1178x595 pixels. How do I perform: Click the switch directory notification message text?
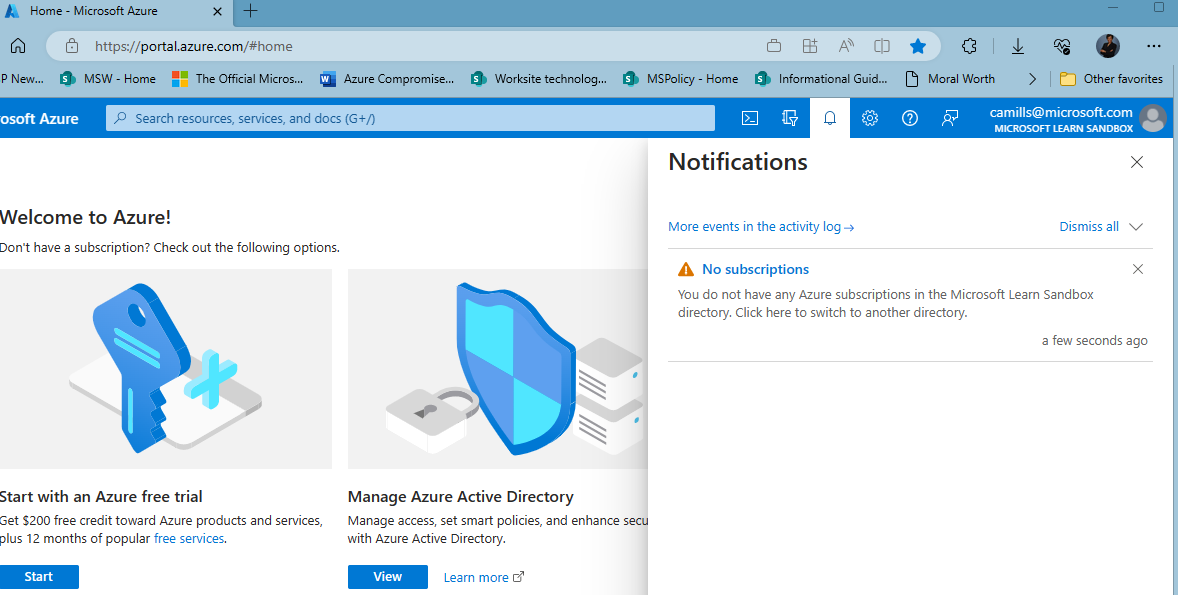(886, 304)
